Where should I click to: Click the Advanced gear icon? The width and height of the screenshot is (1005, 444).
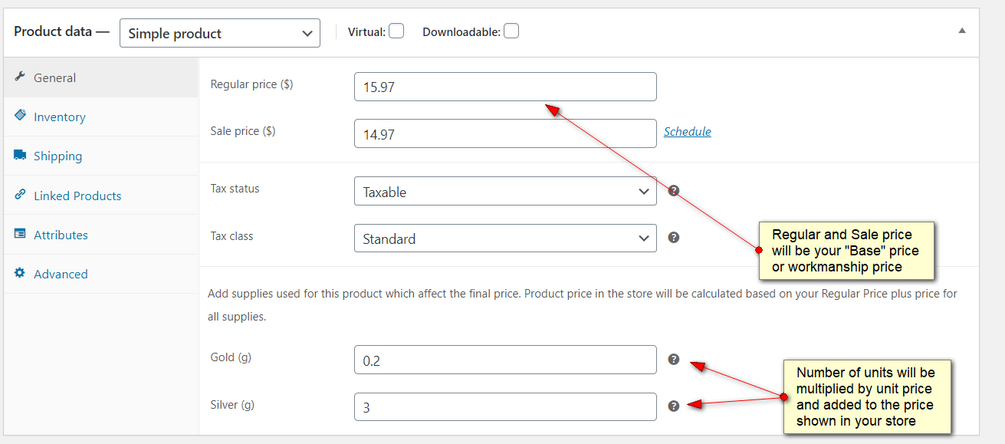click(20, 273)
